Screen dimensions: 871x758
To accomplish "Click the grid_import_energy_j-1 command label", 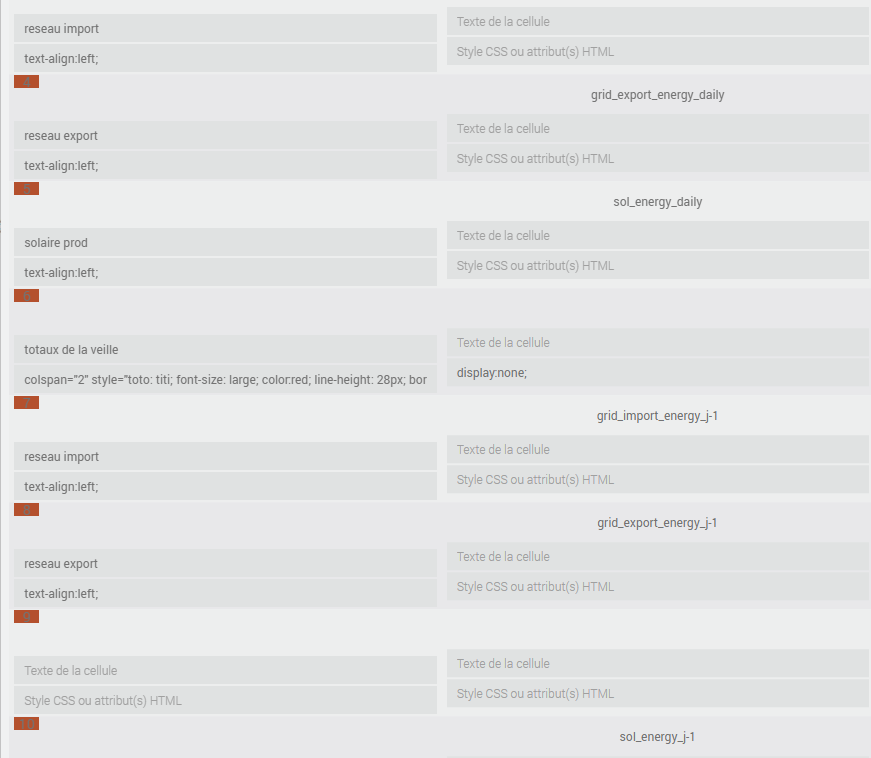I will pyautogui.click(x=657, y=416).
